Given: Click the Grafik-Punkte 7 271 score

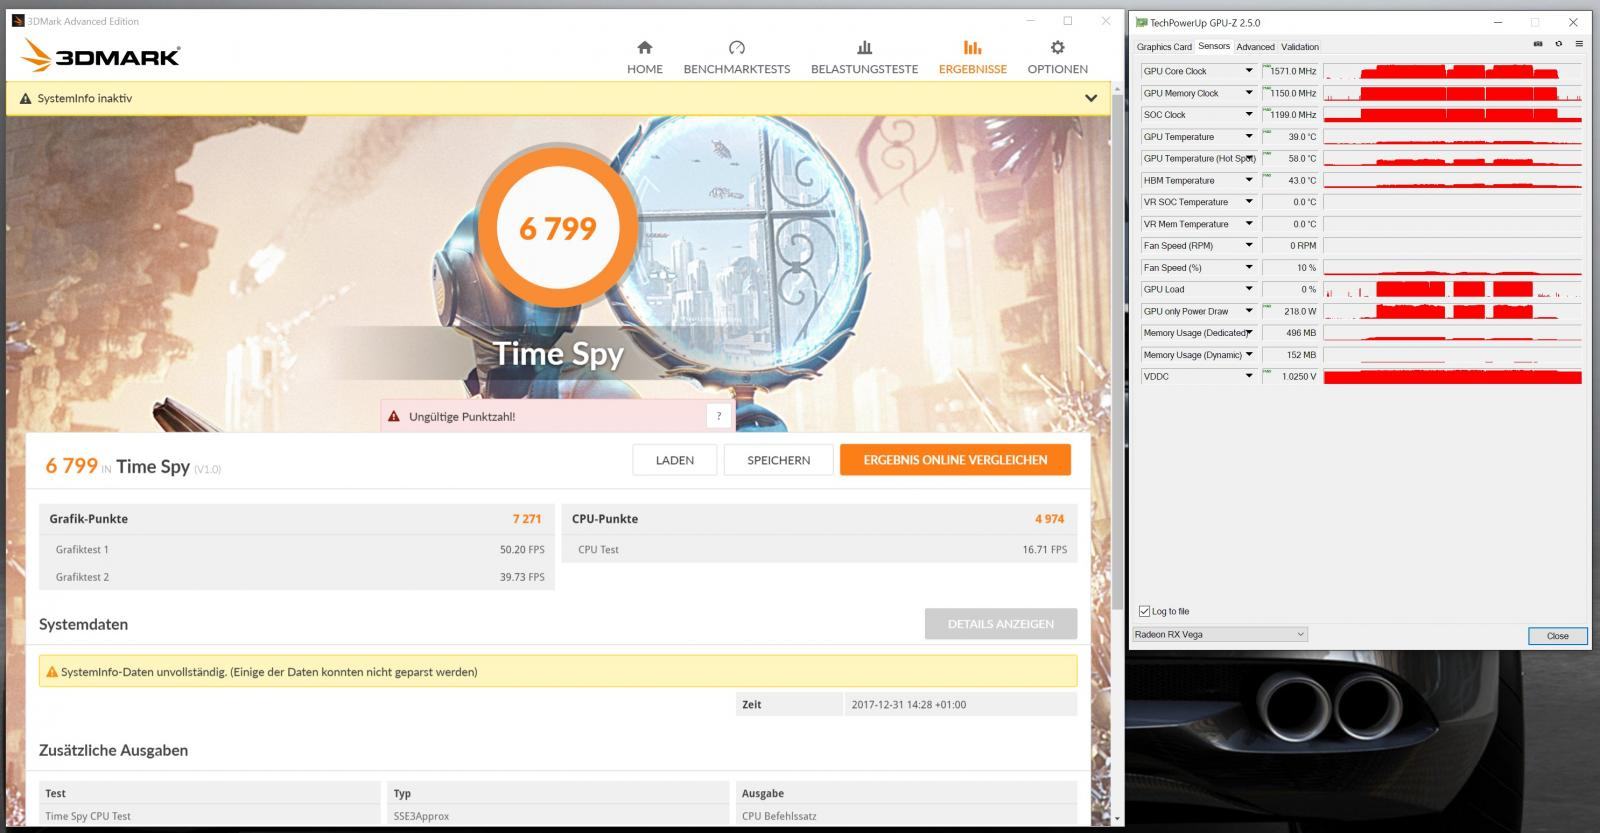Looking at the screenshot, I should (527, 519).
